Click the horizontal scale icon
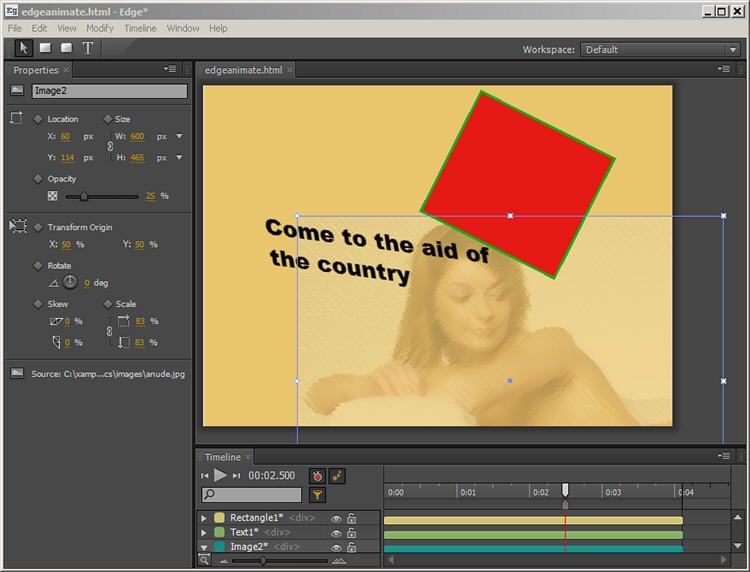 pyautogui.click(x=124, y=321)
